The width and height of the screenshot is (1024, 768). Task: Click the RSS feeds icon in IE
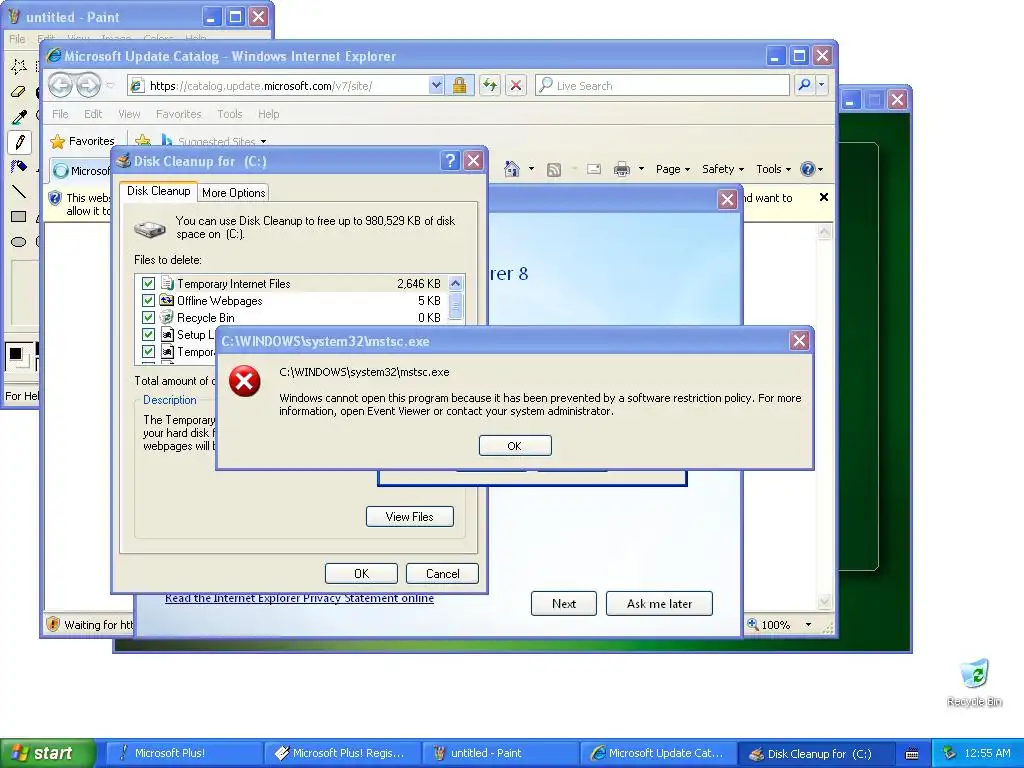coord(554,170)
